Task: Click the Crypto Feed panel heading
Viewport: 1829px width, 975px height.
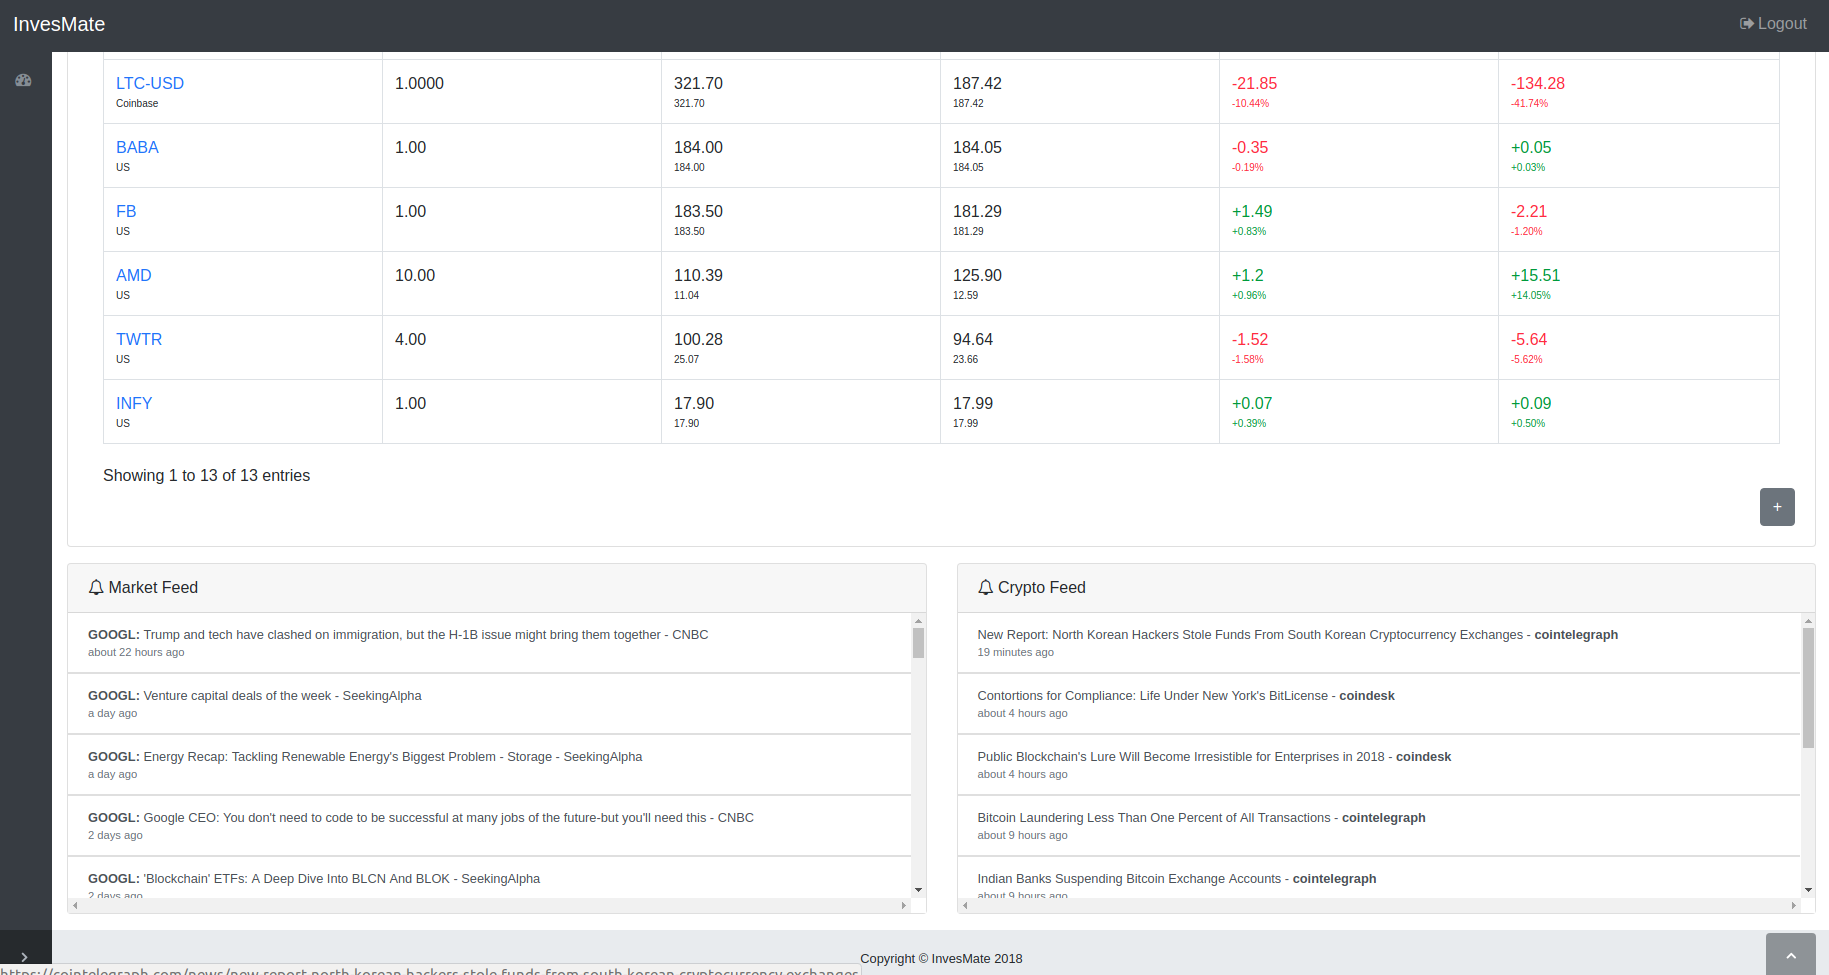Action: [1386, 588]
